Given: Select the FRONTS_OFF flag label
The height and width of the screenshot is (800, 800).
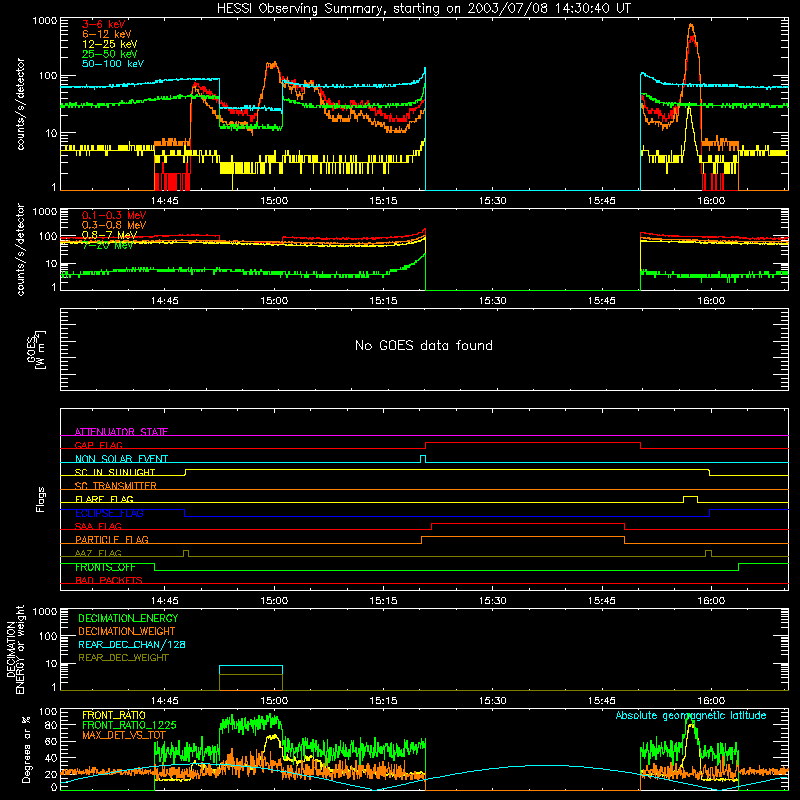Looking at the screenshot, I should pos(105,567).
